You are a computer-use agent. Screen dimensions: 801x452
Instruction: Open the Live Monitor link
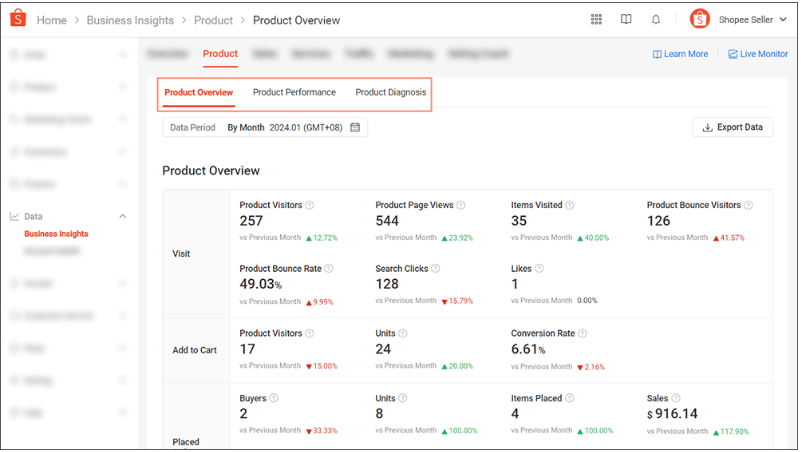tap(758, 54)
